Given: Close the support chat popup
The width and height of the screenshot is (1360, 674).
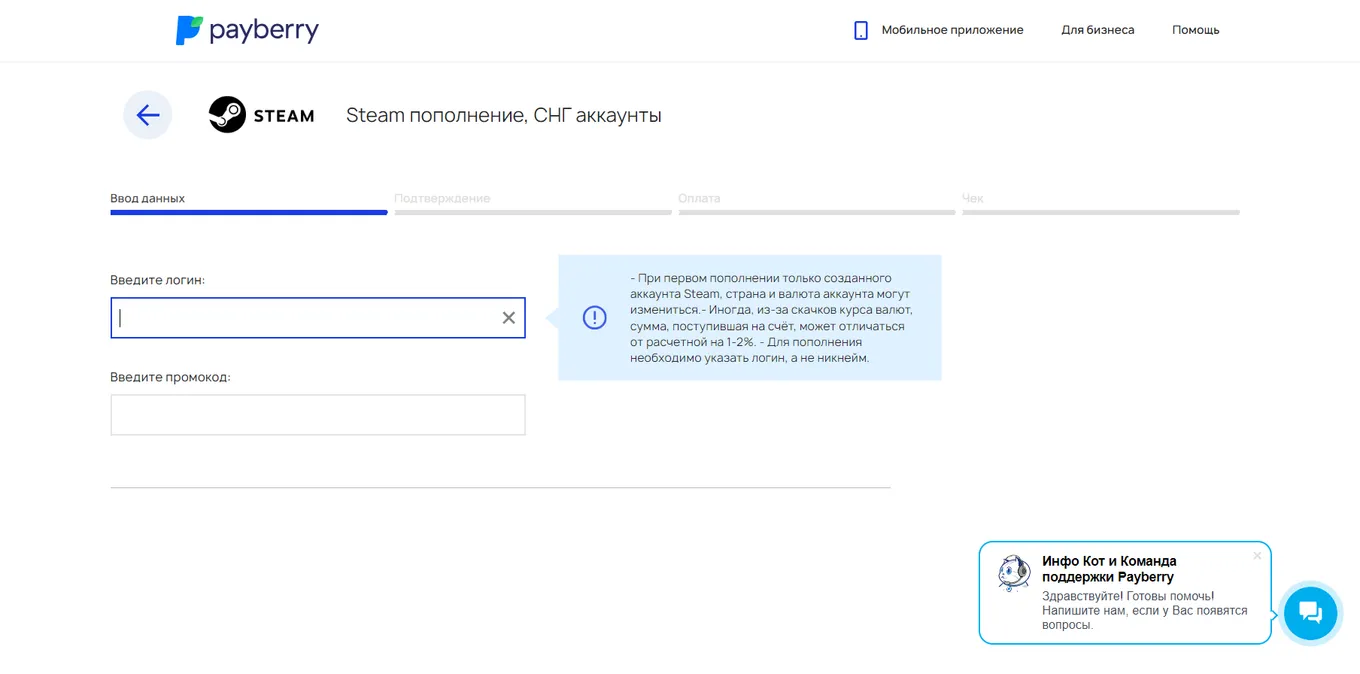Looking at the screenshot, I should pos(1258,555).
